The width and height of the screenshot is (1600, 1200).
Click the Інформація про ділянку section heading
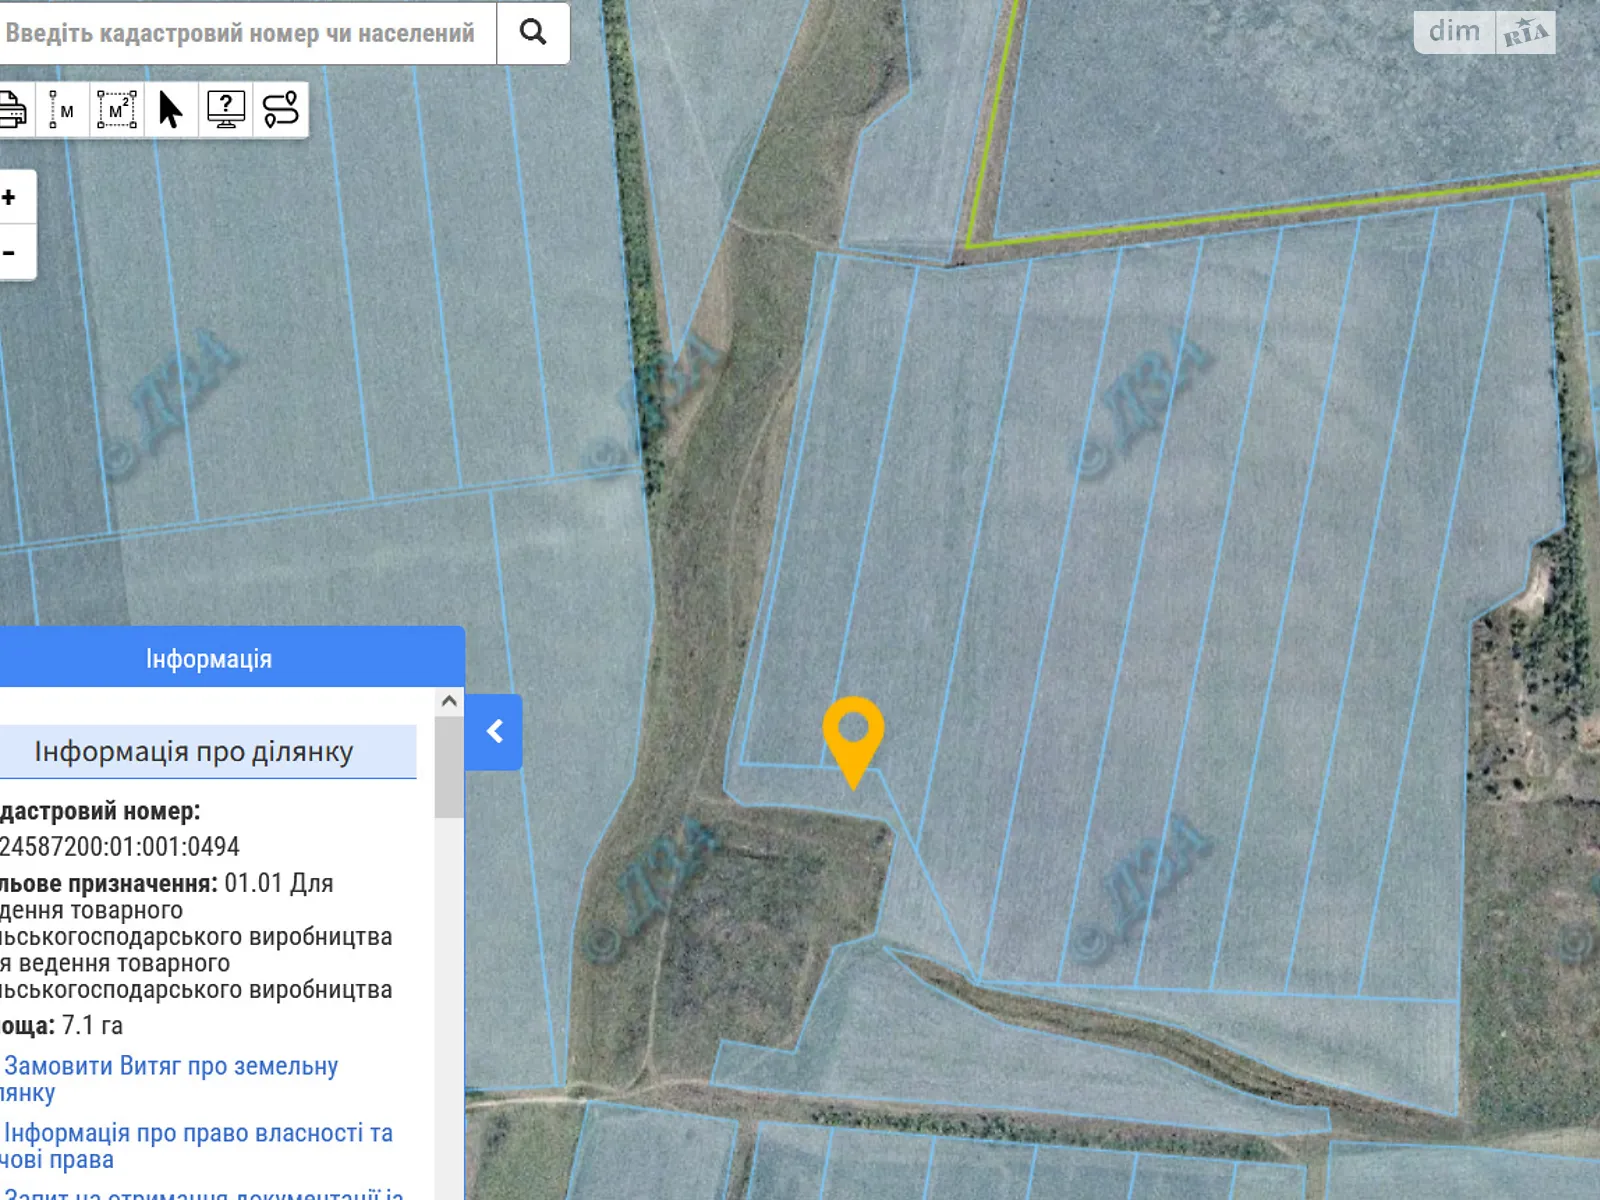[x=194, y=751]
